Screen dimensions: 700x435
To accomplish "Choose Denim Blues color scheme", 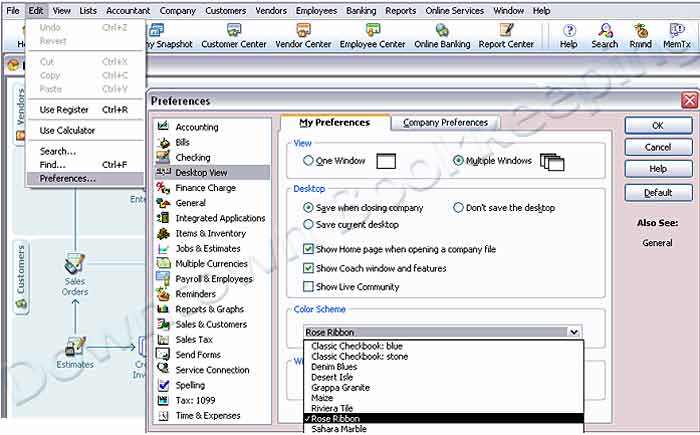I will coord(443,367).
